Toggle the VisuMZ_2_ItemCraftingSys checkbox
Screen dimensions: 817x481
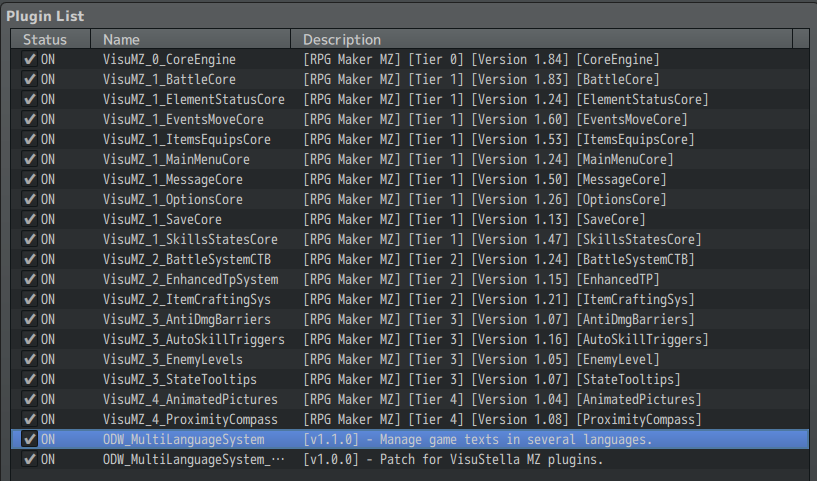click(x=30, y=299)
